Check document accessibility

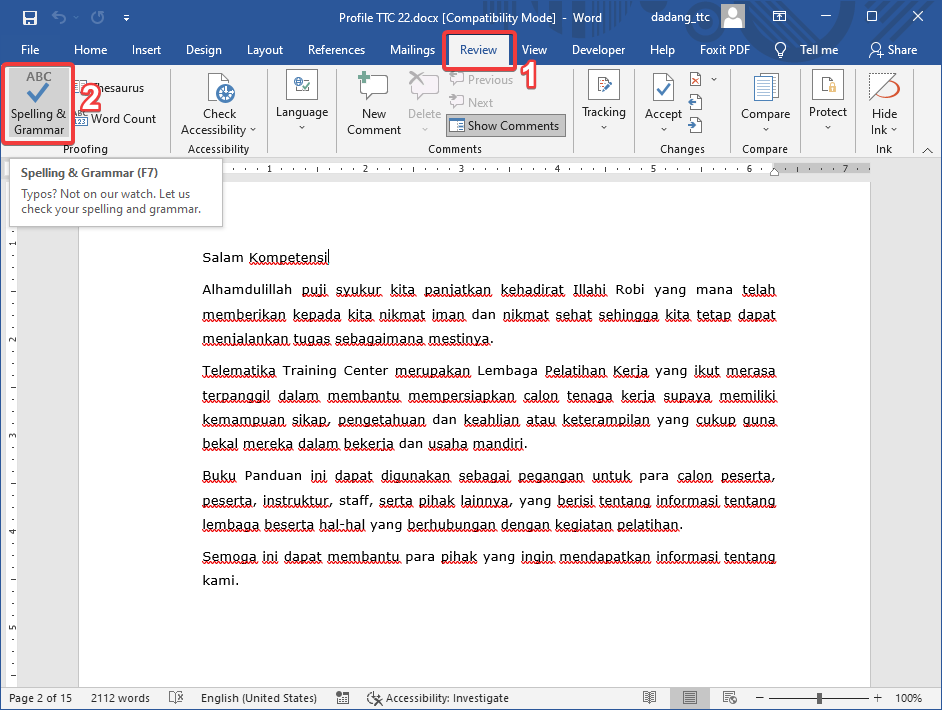point(219,103)
